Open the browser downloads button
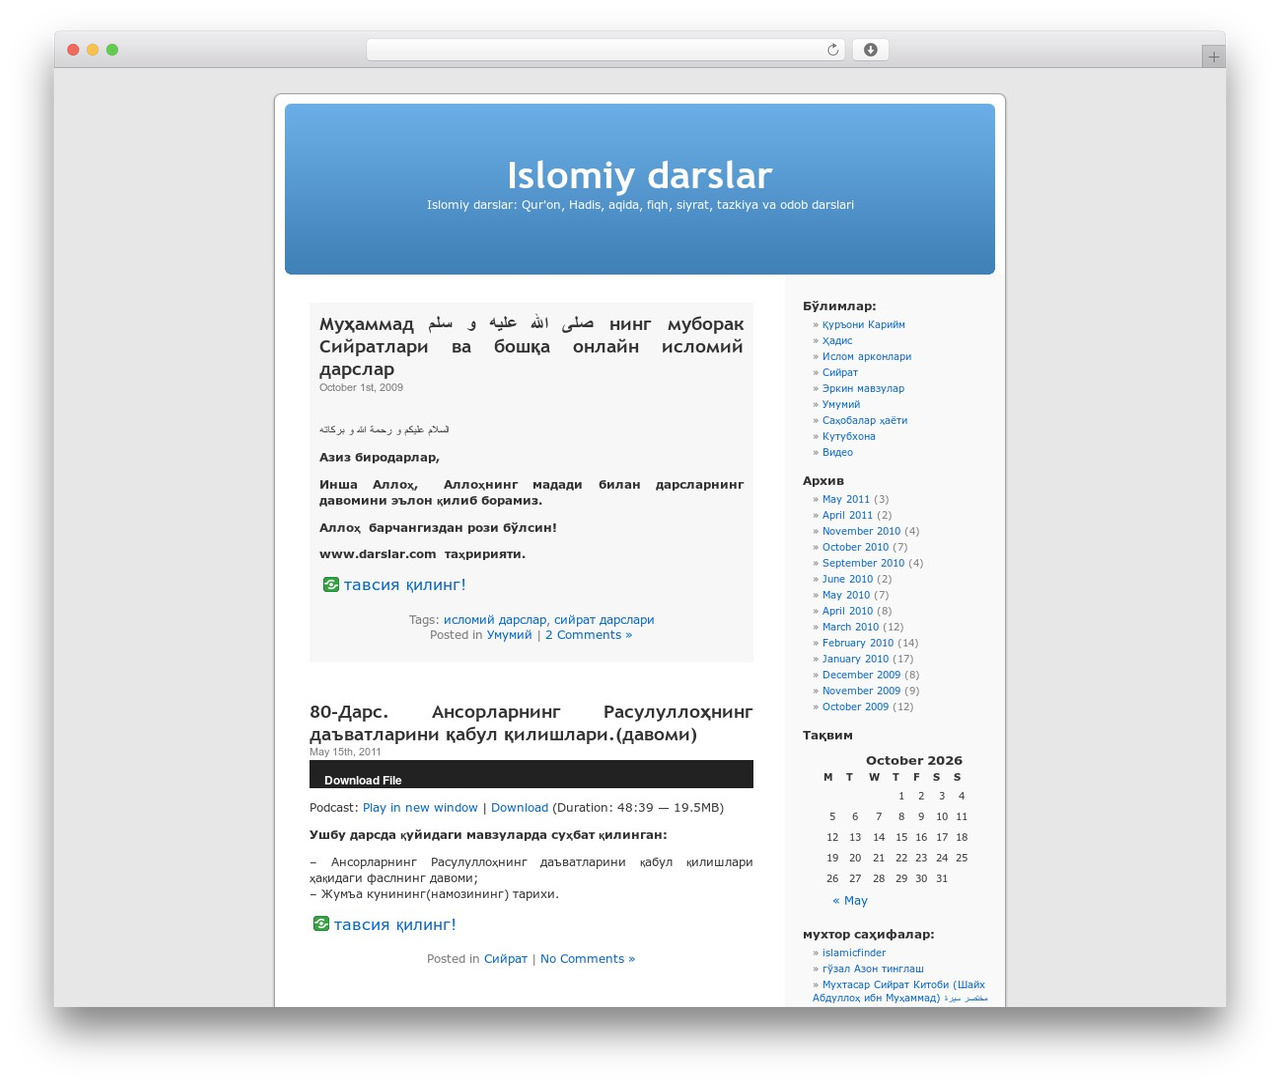The image size is (1280, 1084). 870,50
